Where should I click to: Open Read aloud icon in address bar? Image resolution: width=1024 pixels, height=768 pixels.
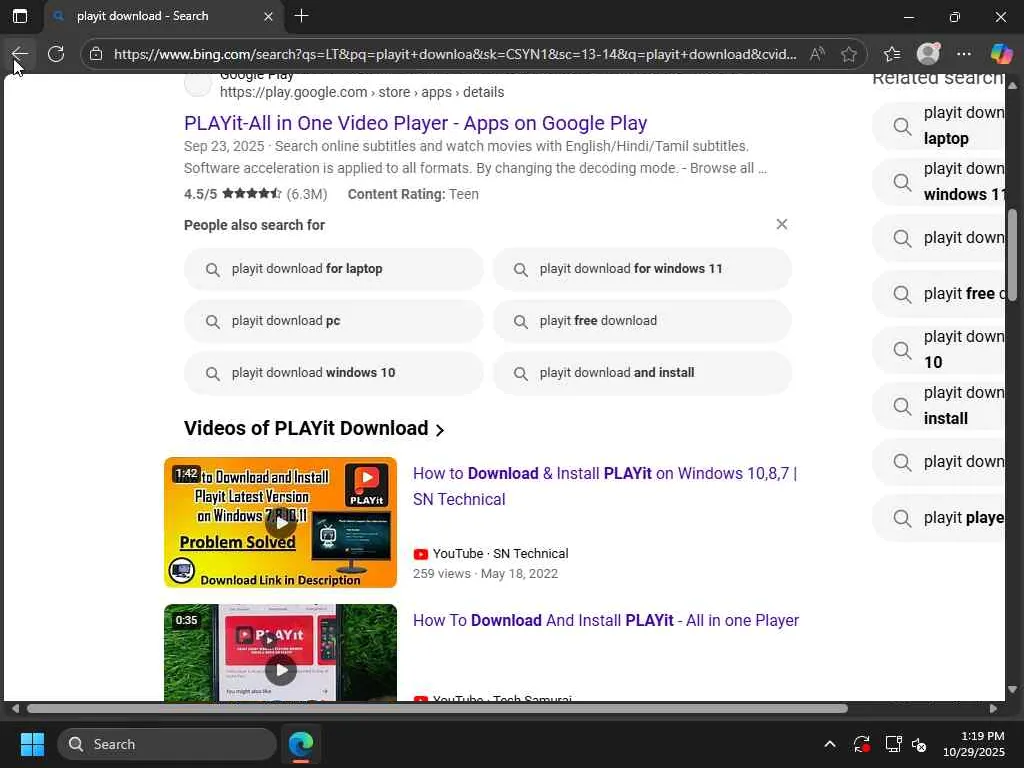click(817, 54)
